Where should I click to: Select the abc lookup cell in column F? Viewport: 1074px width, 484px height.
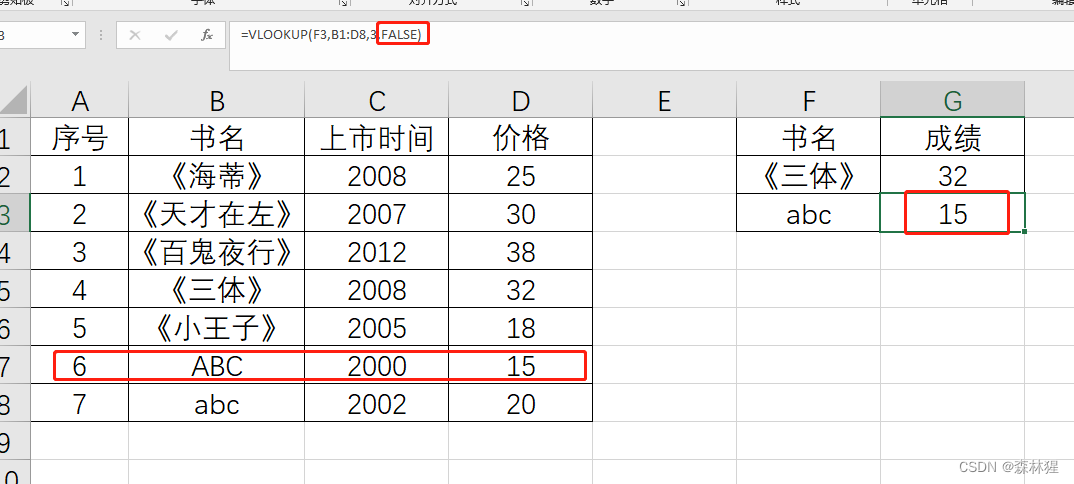[x=808, y=214]
